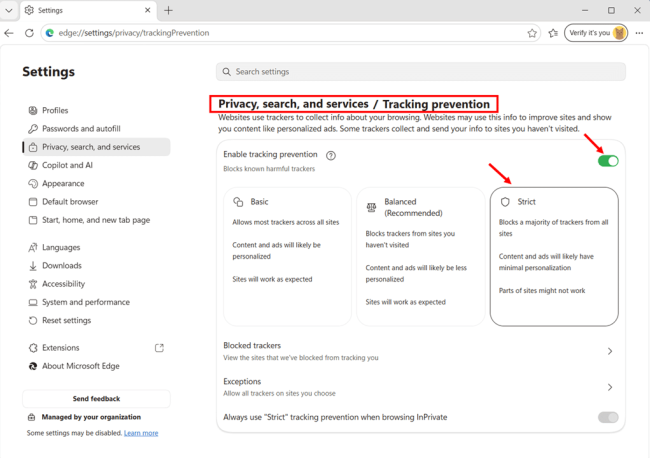Click the help icon next to Enable tracking prevention
The width and height of the screenshot is (650, 458).
pos(330,155)
